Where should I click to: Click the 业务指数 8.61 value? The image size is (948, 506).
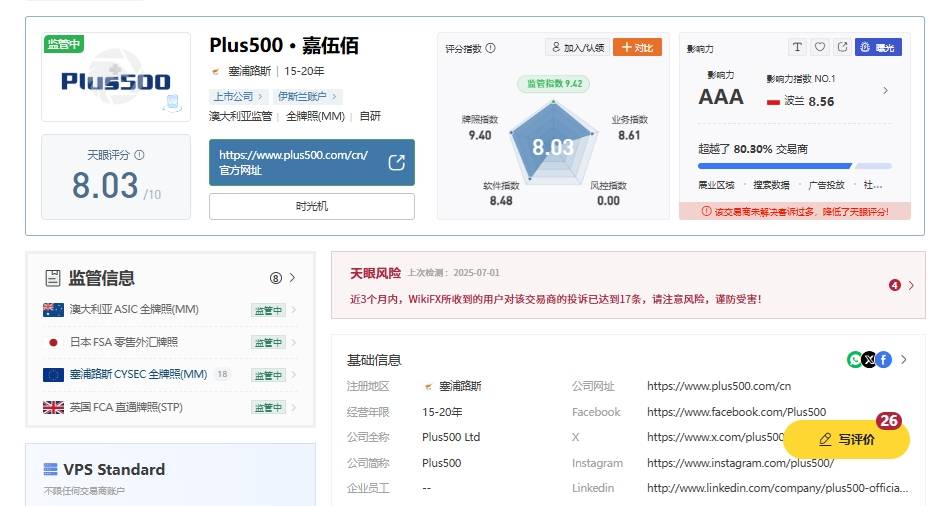(629, 135)
